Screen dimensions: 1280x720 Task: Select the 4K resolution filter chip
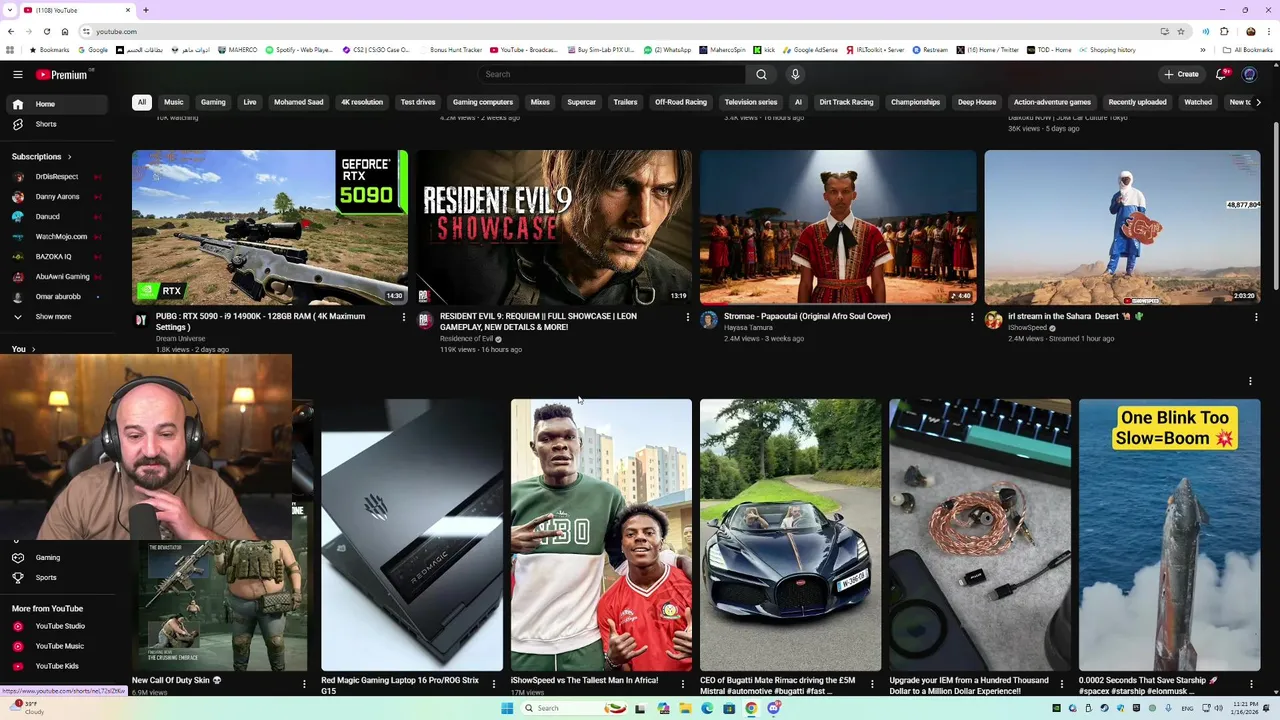[362, 102]
